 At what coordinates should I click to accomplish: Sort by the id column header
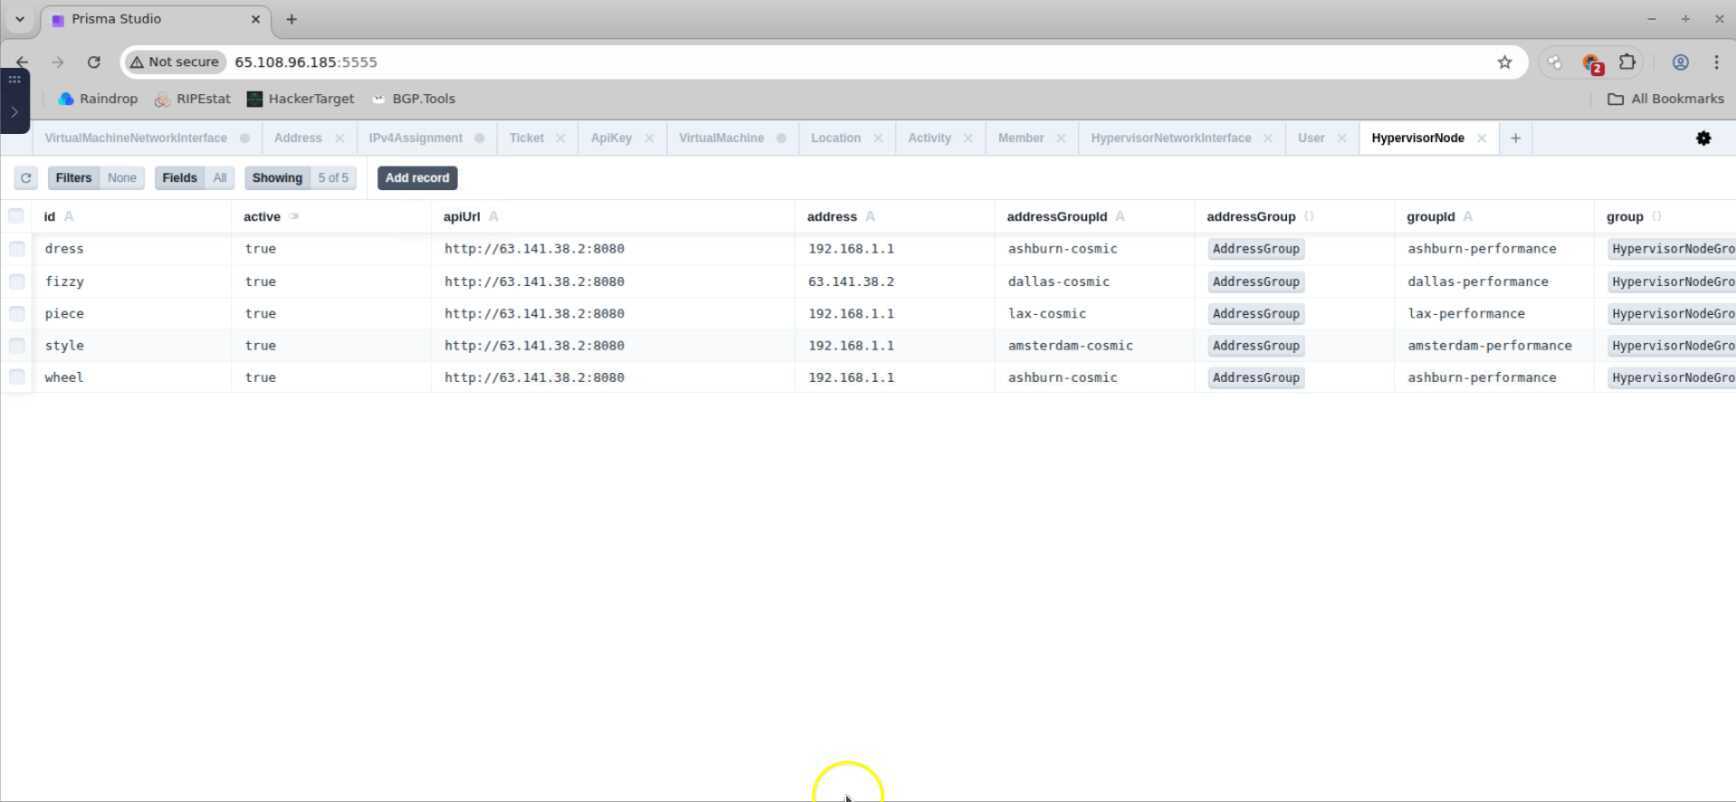coord(131,217)
